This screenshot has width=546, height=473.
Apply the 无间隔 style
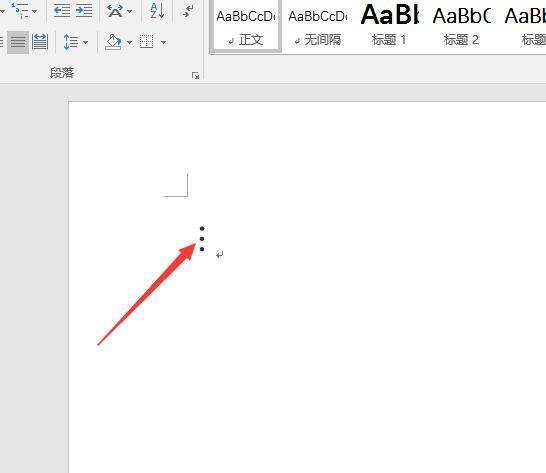(x=318, y=26)
